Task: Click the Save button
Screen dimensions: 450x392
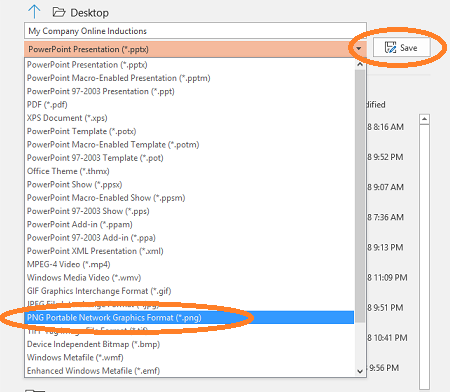Action: [401, 48]
